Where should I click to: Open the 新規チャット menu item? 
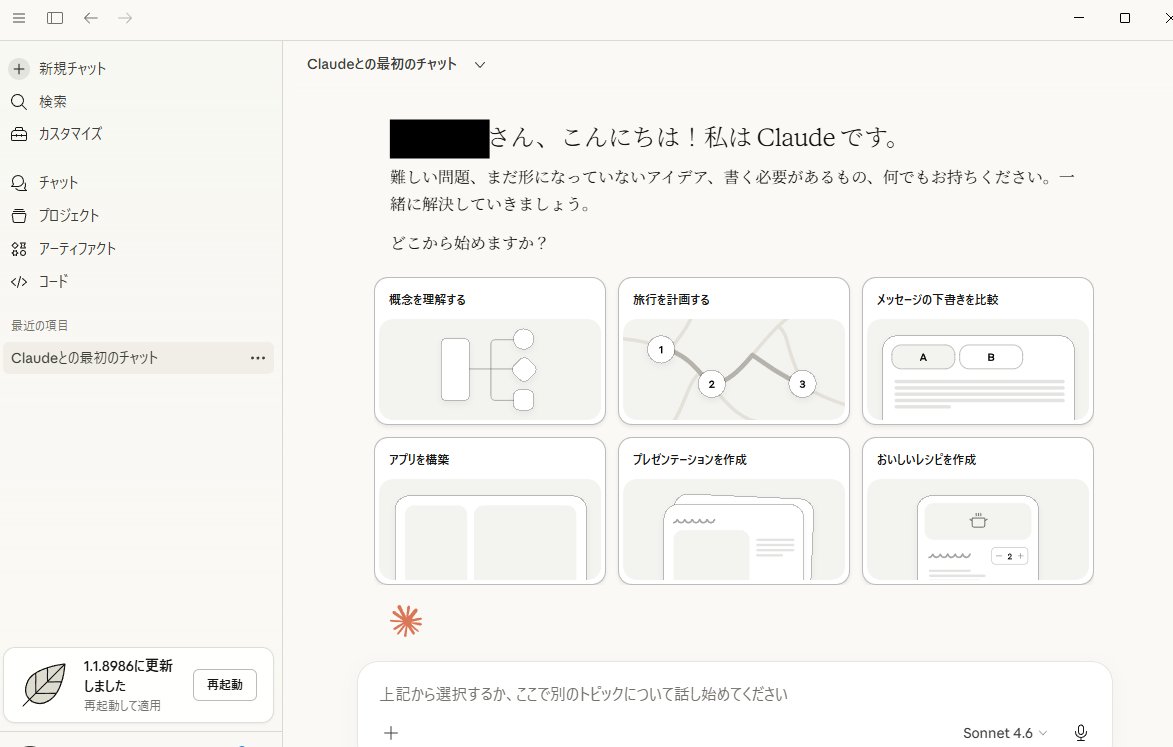73,69
